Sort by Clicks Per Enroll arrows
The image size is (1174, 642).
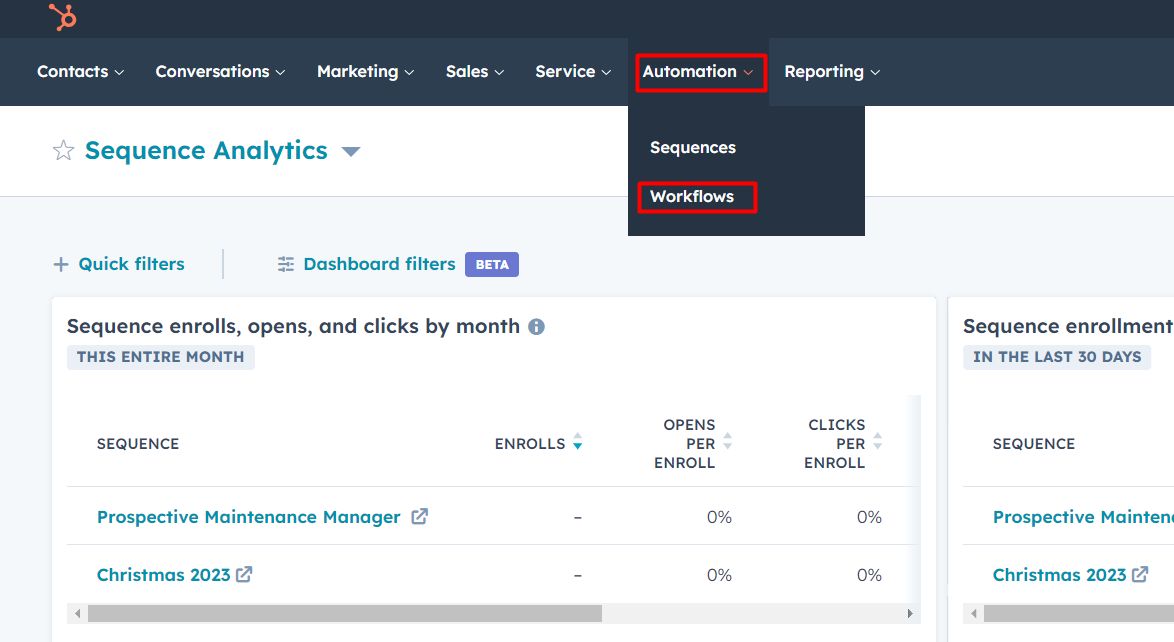(x=878, y=442)
